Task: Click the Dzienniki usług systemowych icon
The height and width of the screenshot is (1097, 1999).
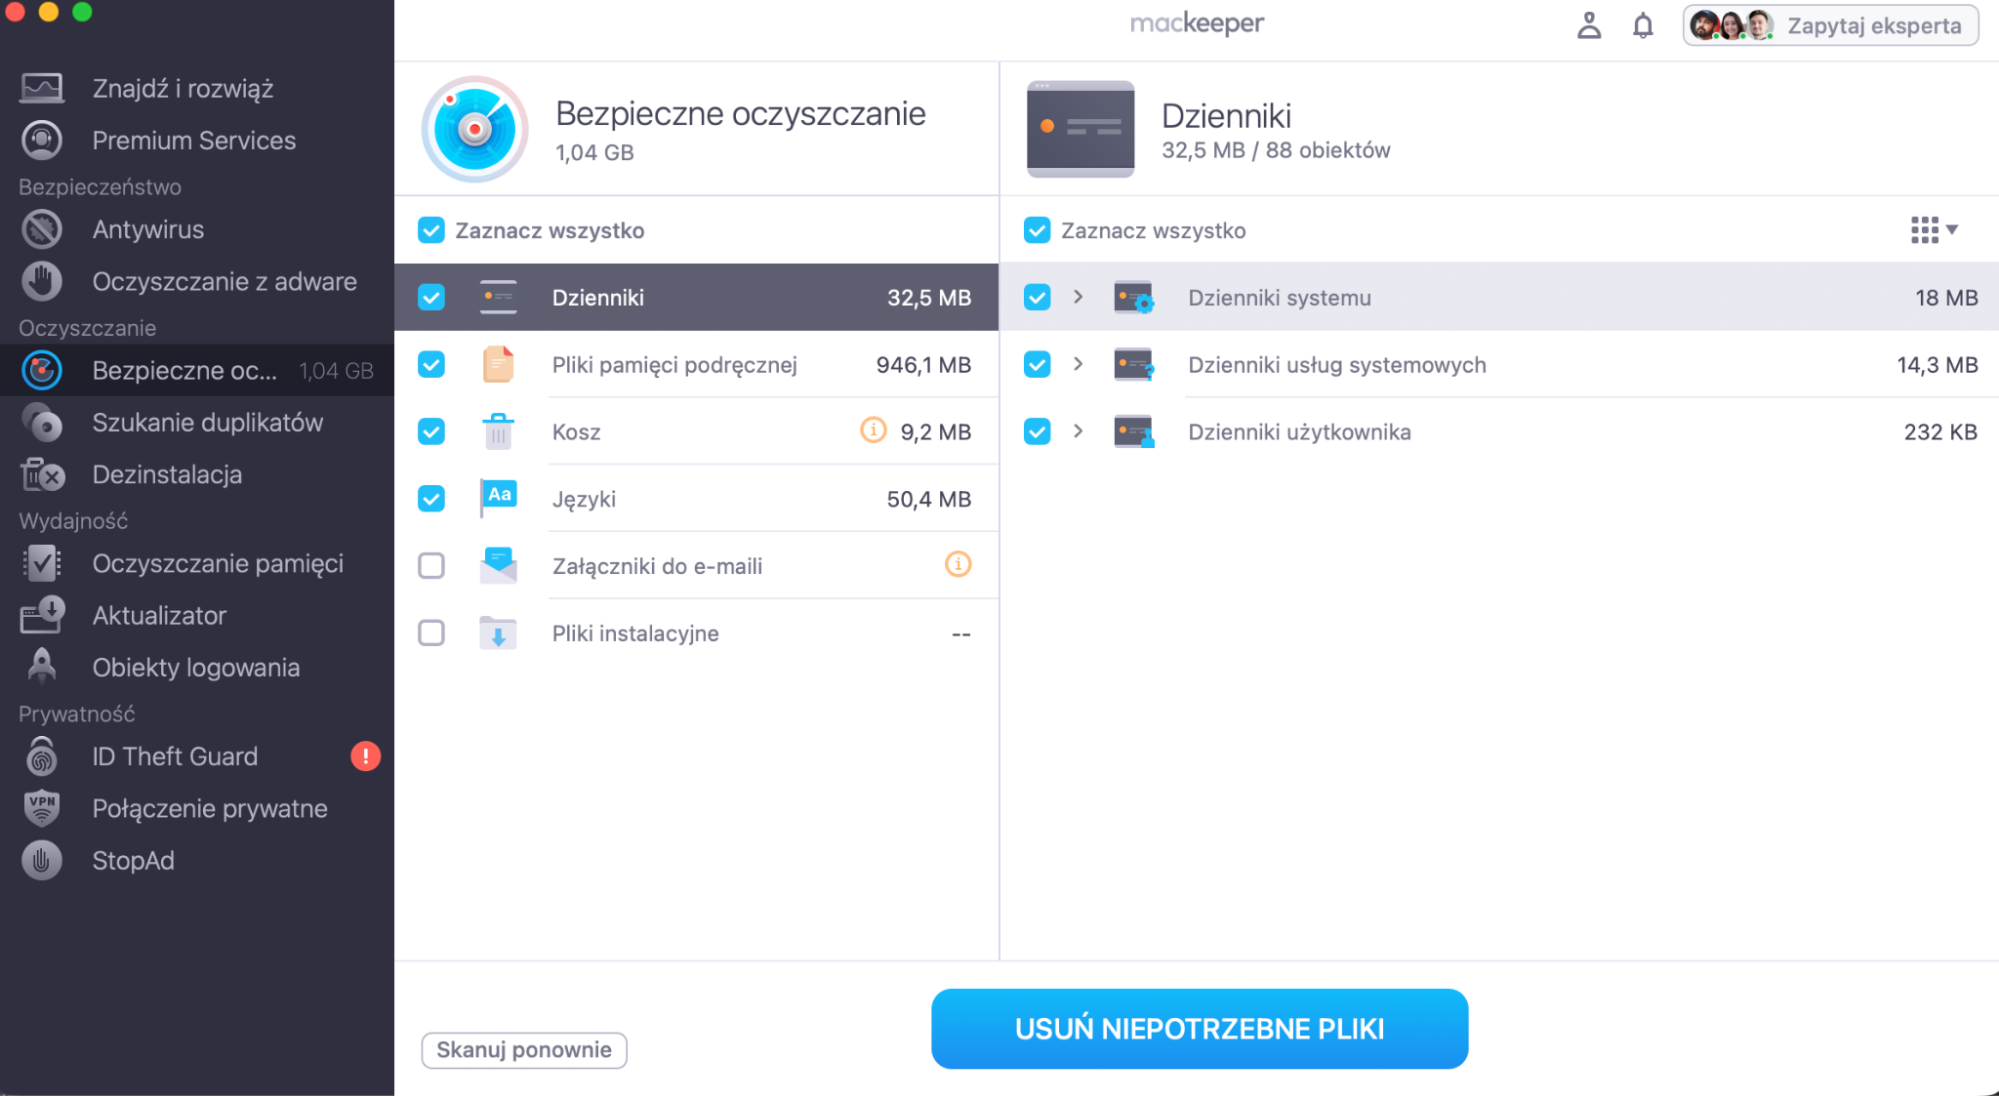Action: pos(1134,364)
